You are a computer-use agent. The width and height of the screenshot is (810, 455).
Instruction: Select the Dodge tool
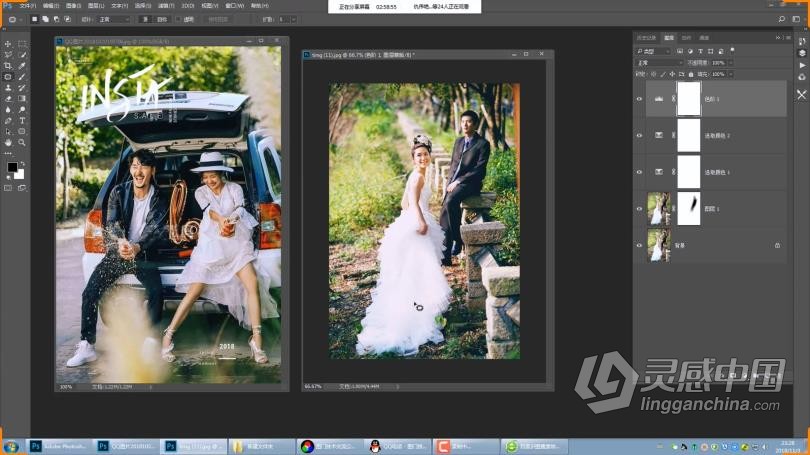(x=22, y=109)
